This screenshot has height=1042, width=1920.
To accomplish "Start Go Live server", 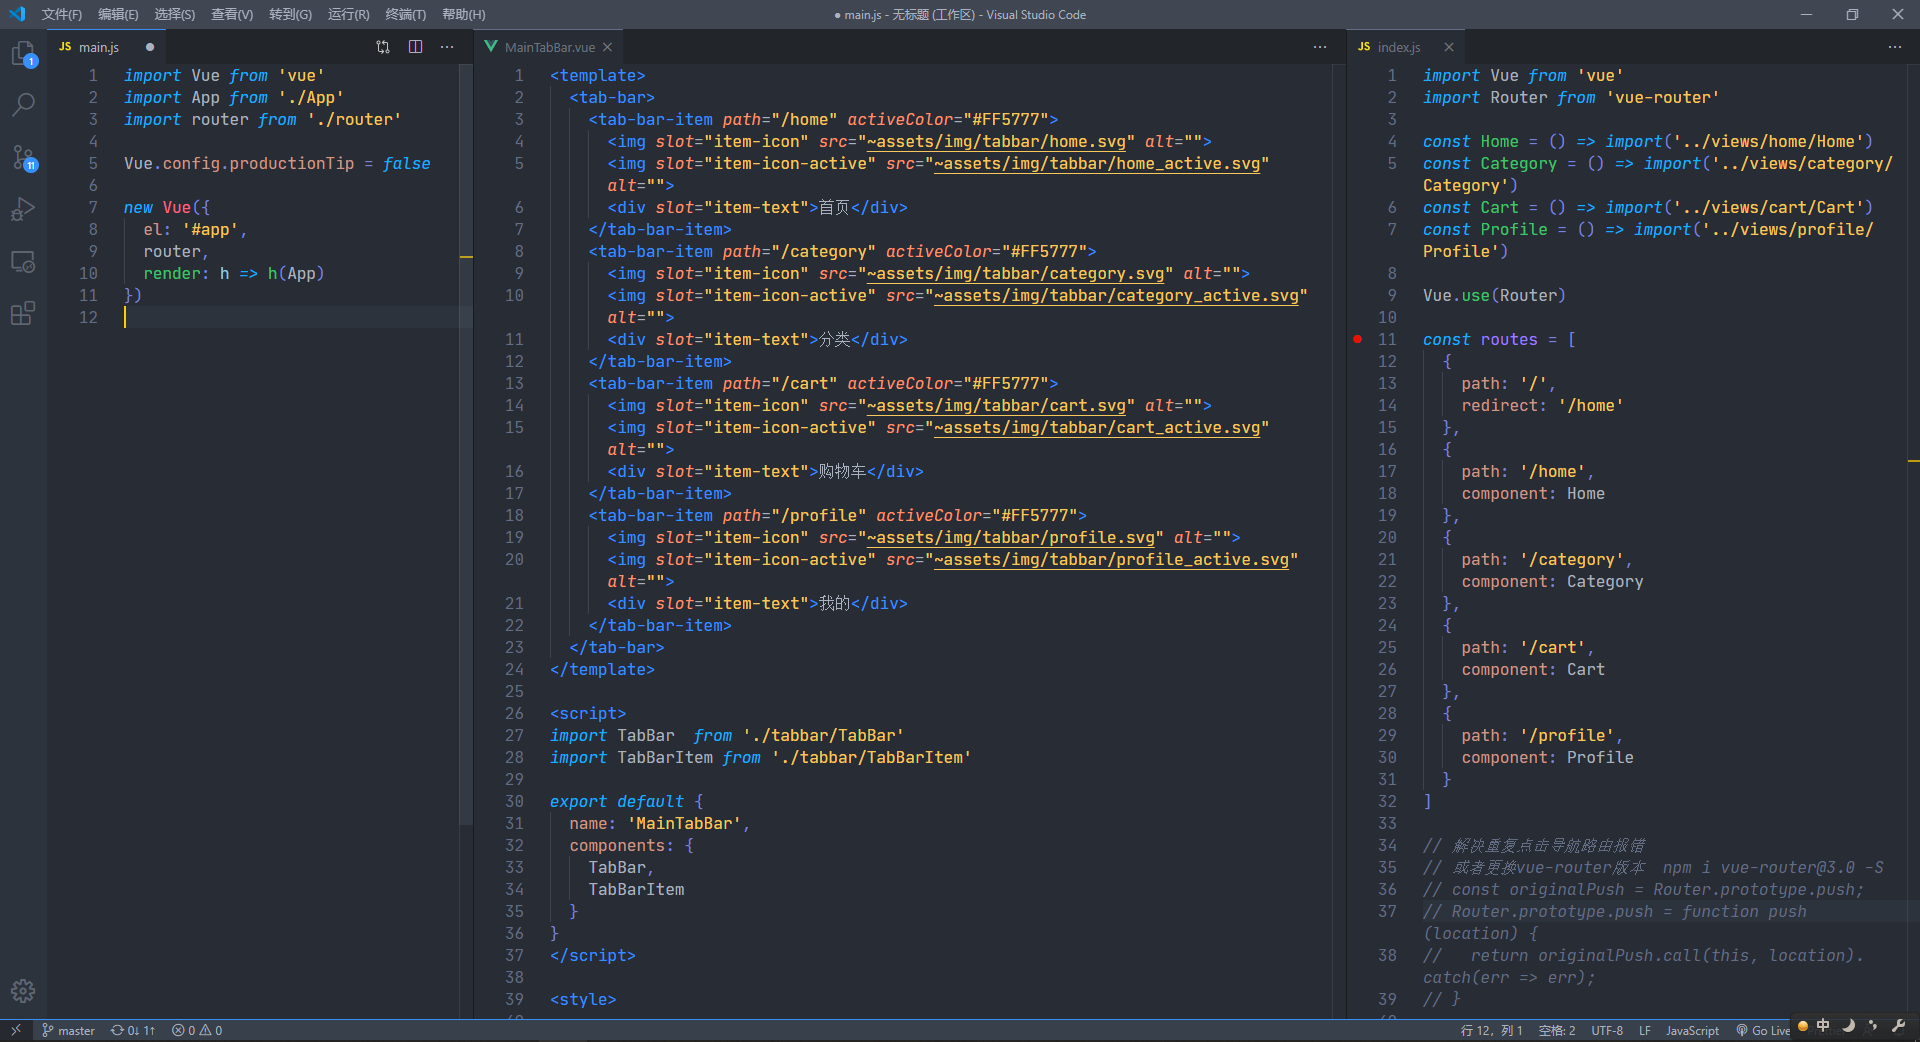I will [1763, 1030].
